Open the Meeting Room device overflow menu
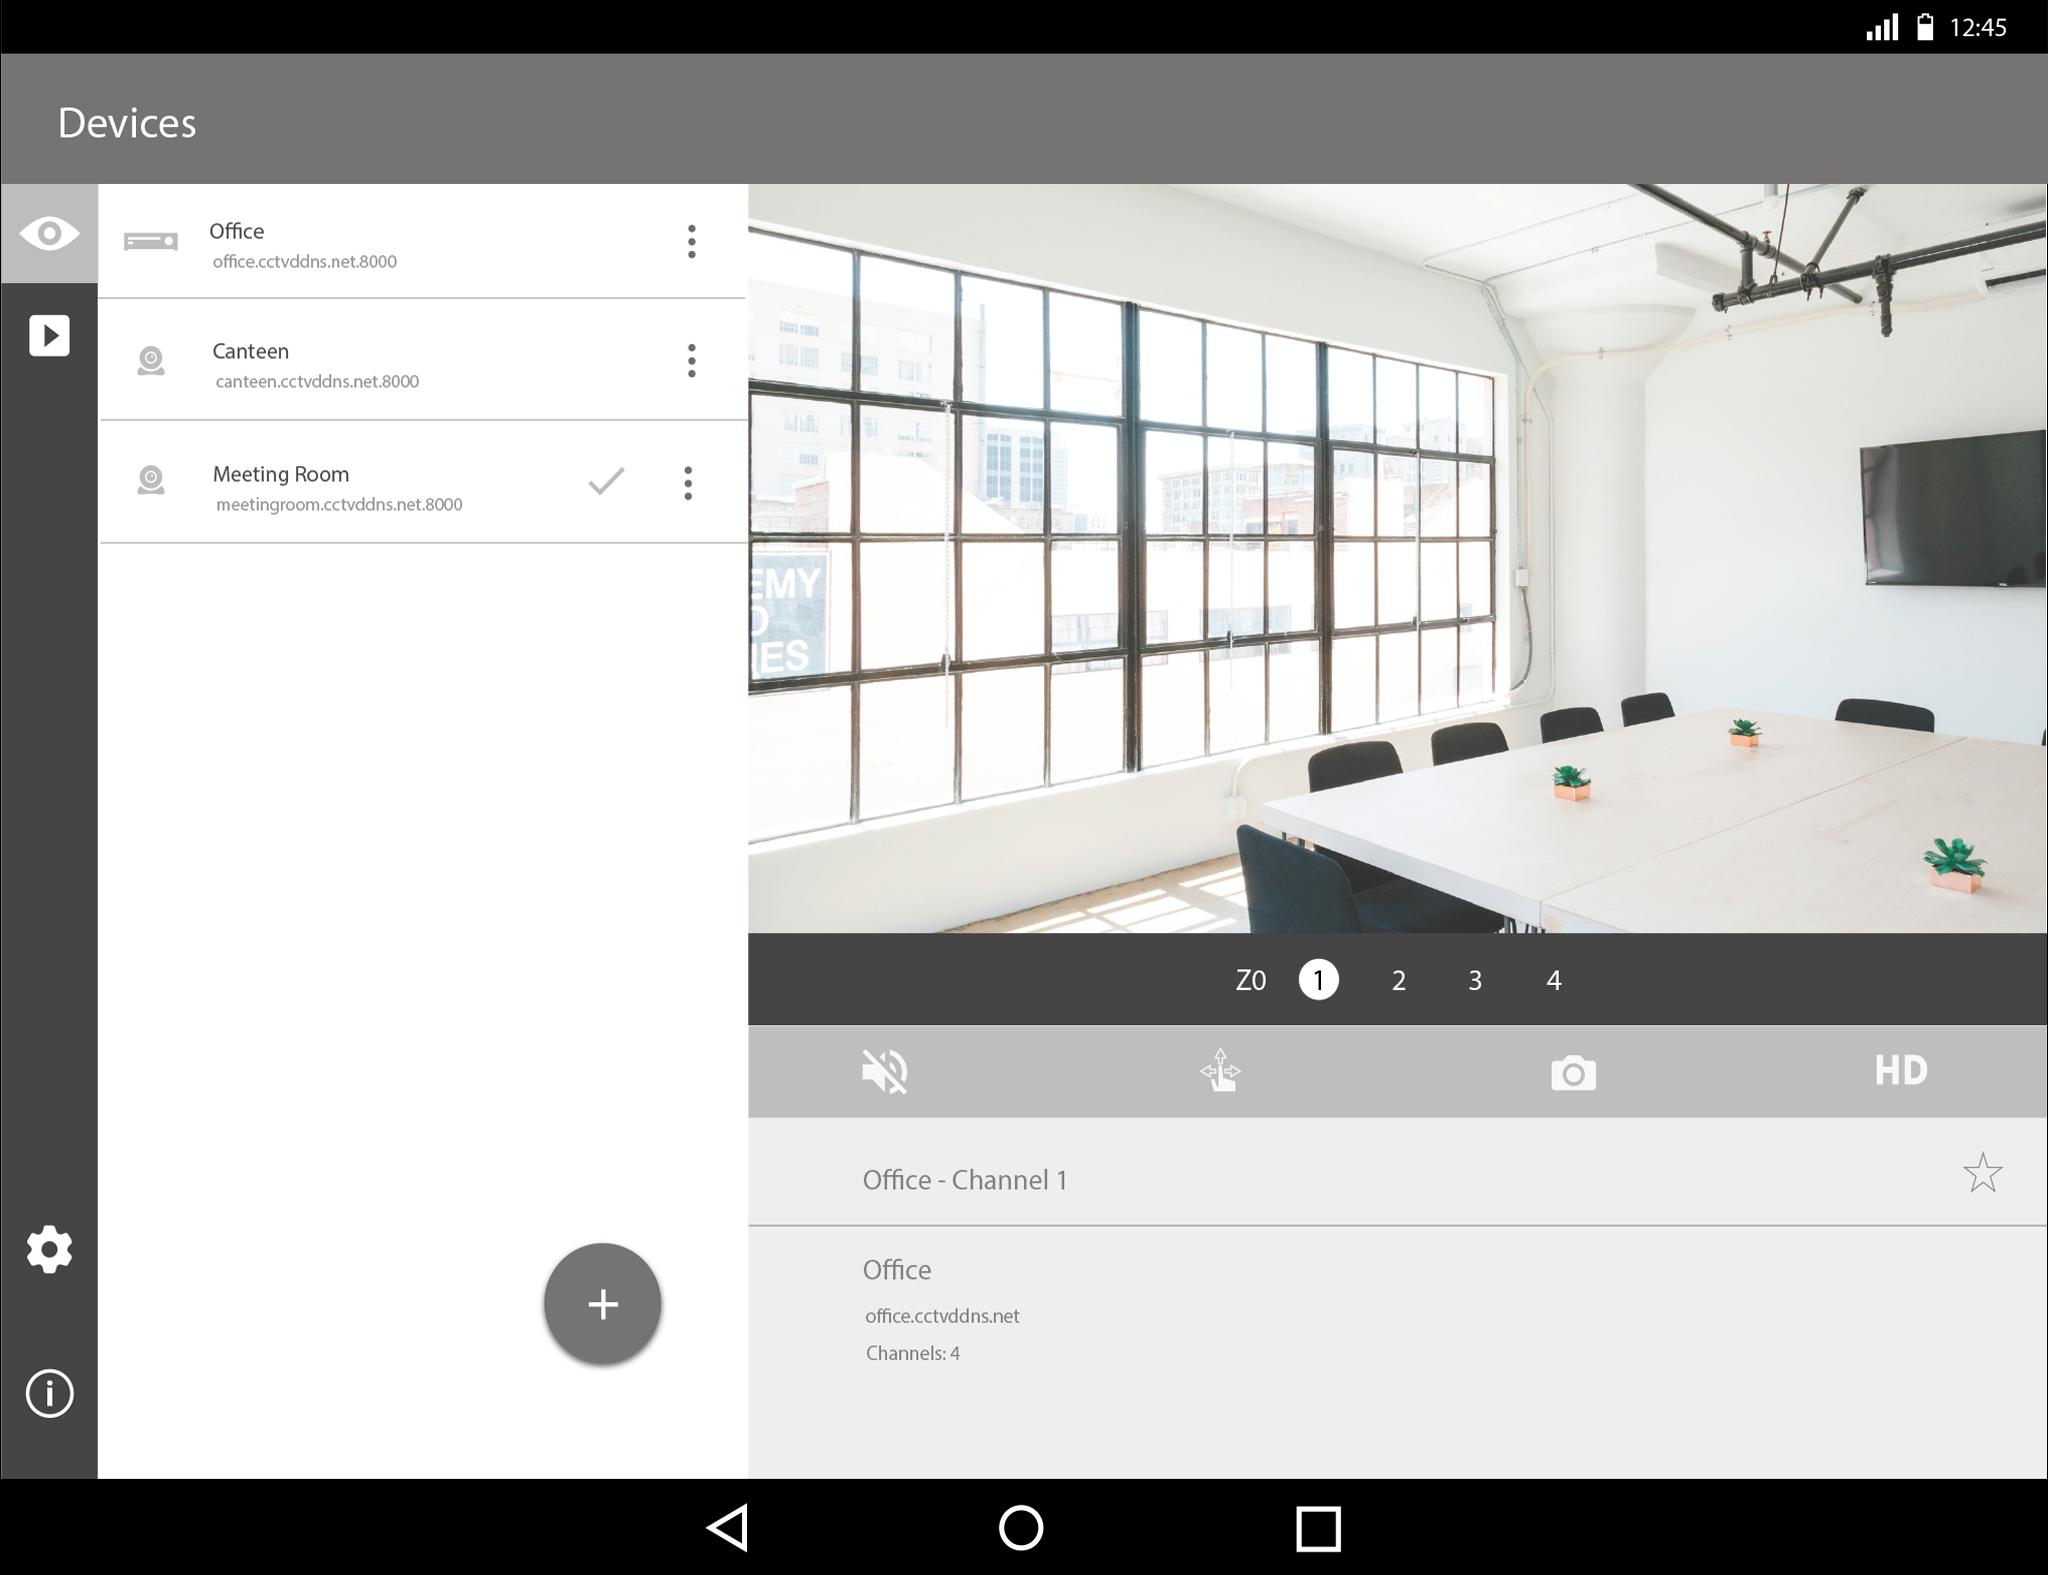This screenshot has height=1575, width=2048. click(688, 483)
